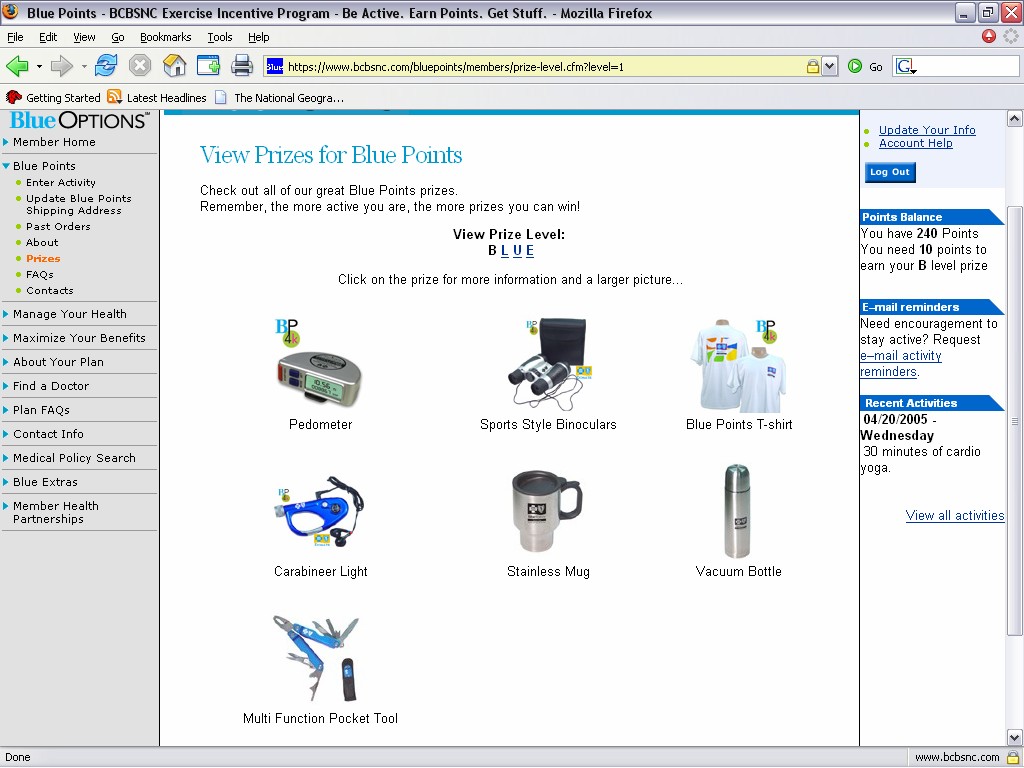Viewport: 1024px width, 768px height.
Task: Open the Blue Points About page
Action: pos(42,242)
